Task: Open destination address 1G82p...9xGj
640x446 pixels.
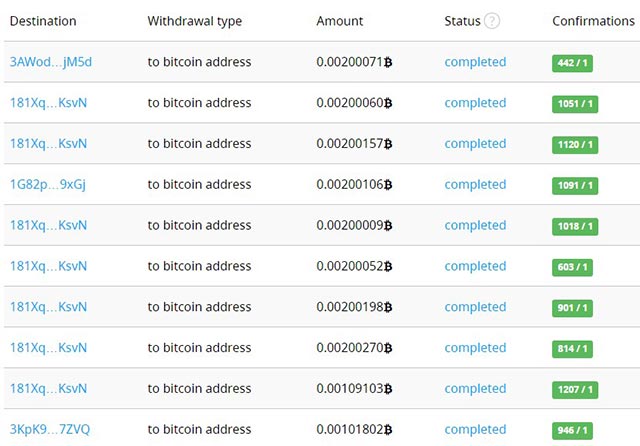Action: [48, 184]
